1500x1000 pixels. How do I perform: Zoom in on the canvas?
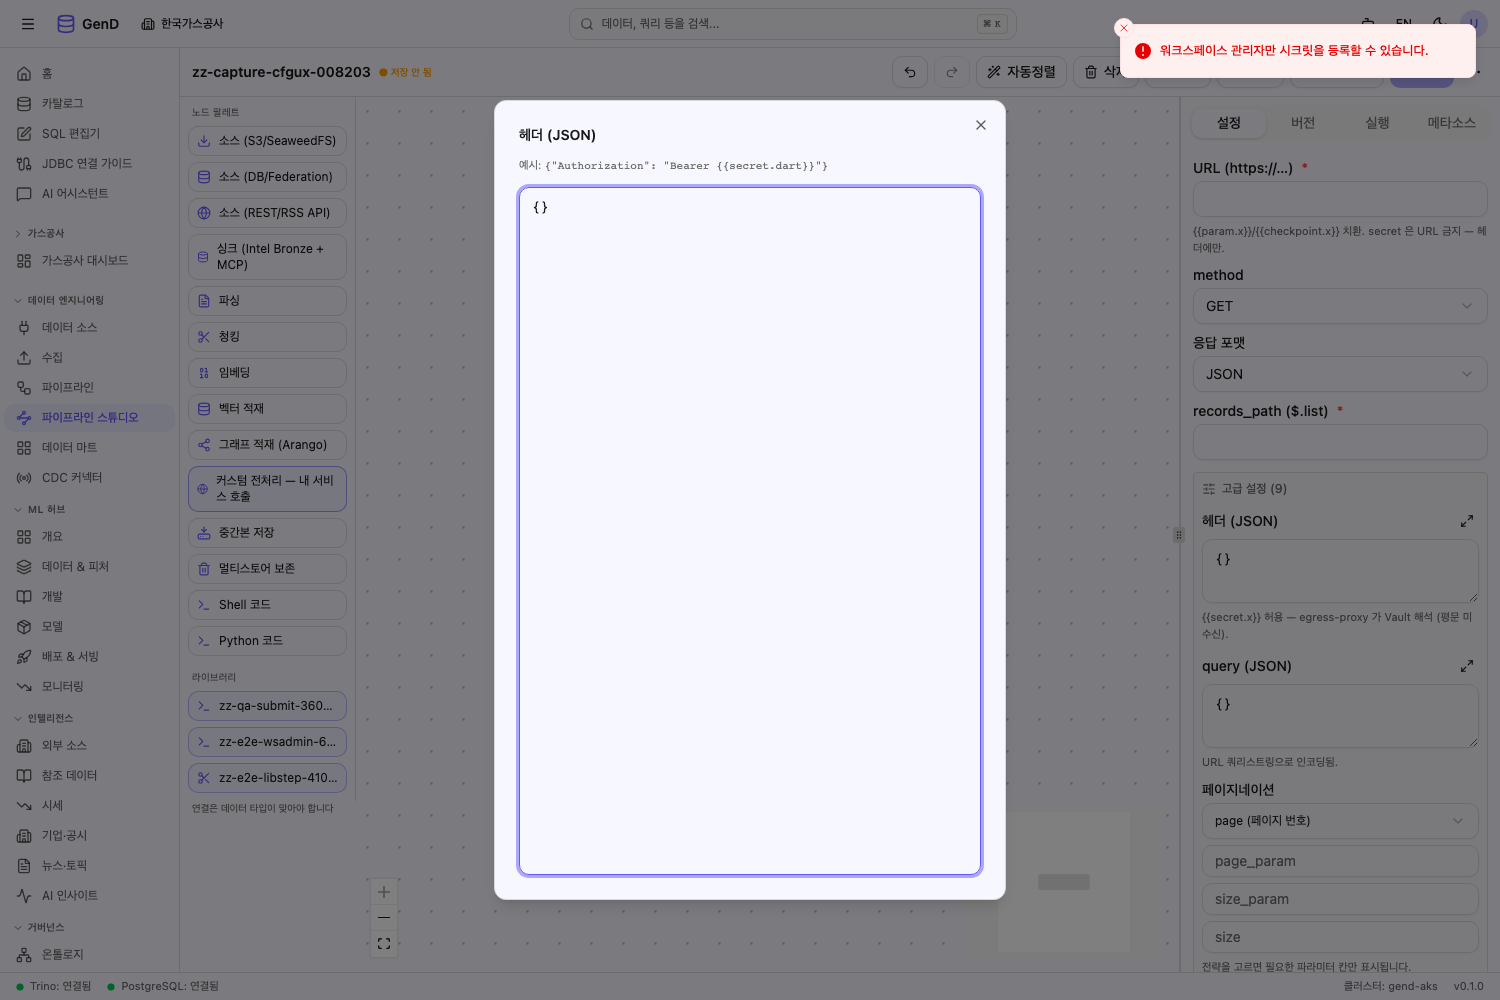[384, 892]
